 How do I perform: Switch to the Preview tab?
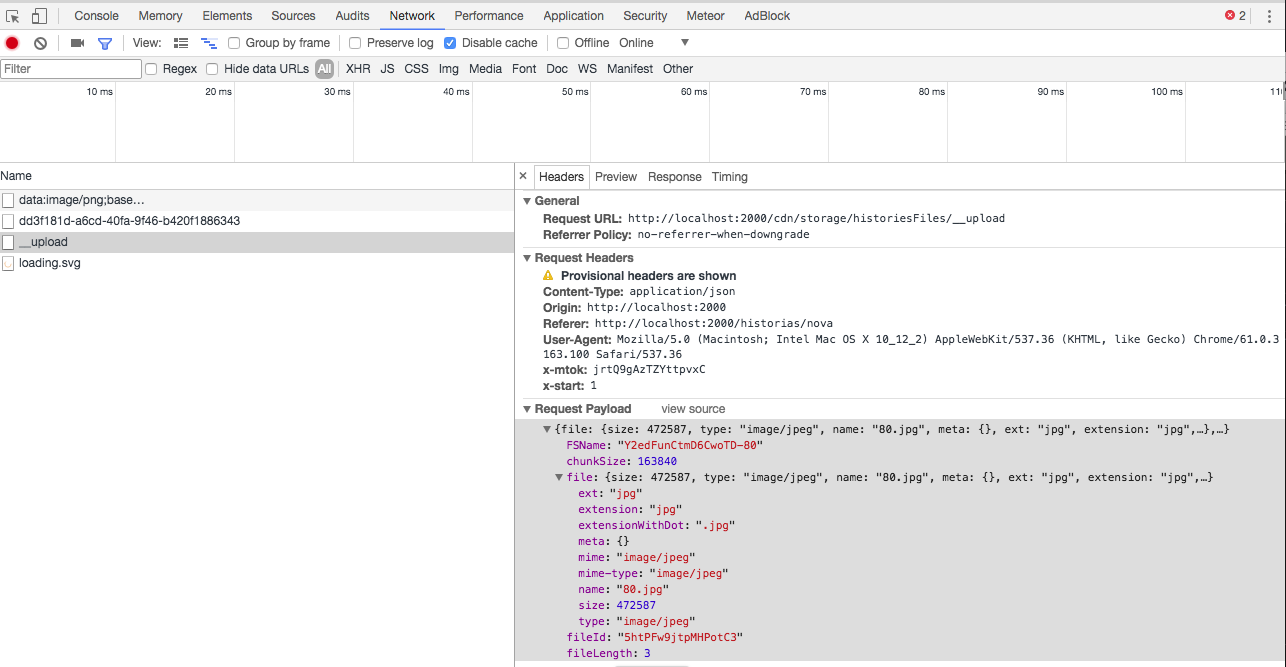(x=615, y=177)
